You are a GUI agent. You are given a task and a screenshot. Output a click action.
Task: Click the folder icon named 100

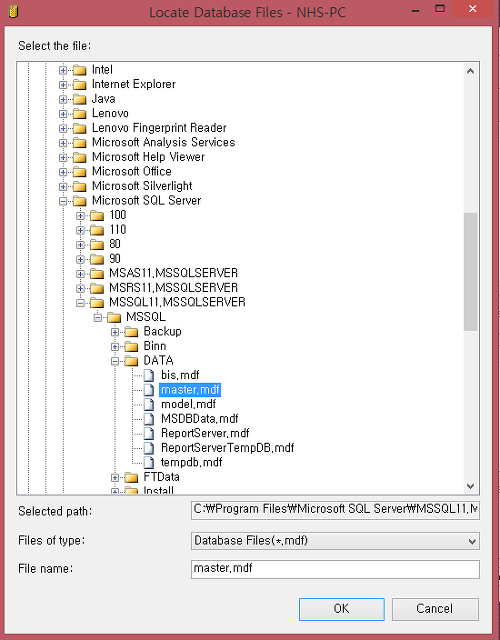tap(97, 216)
